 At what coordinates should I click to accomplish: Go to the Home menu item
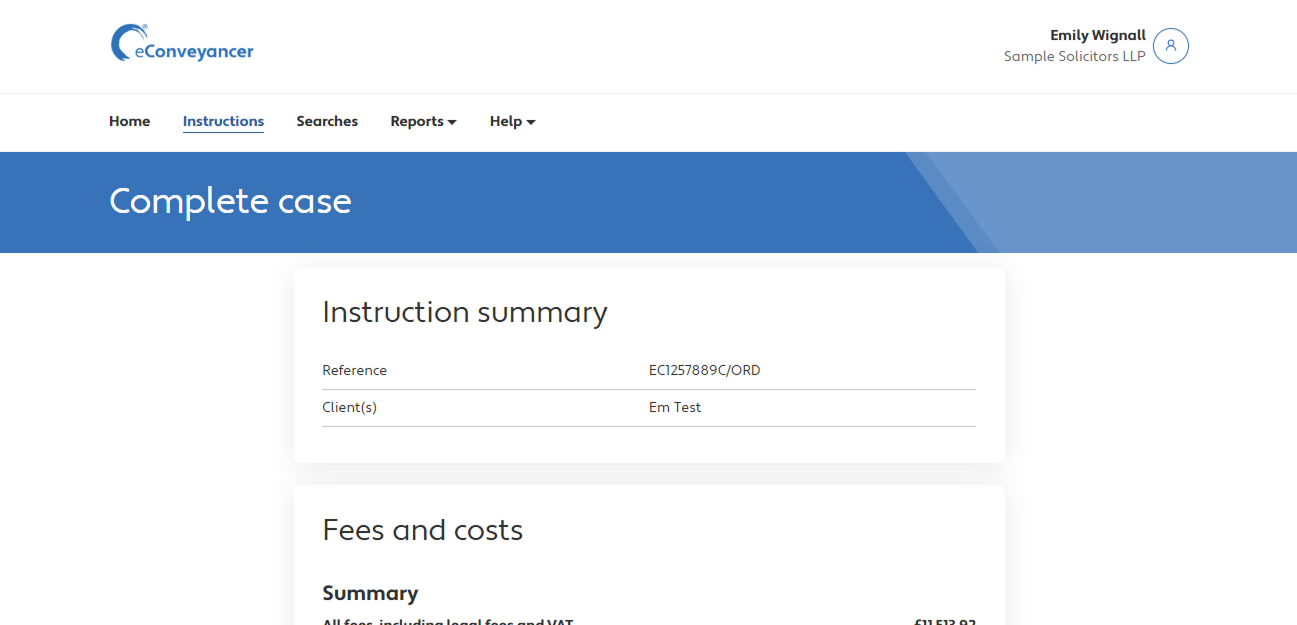[129, 121]
